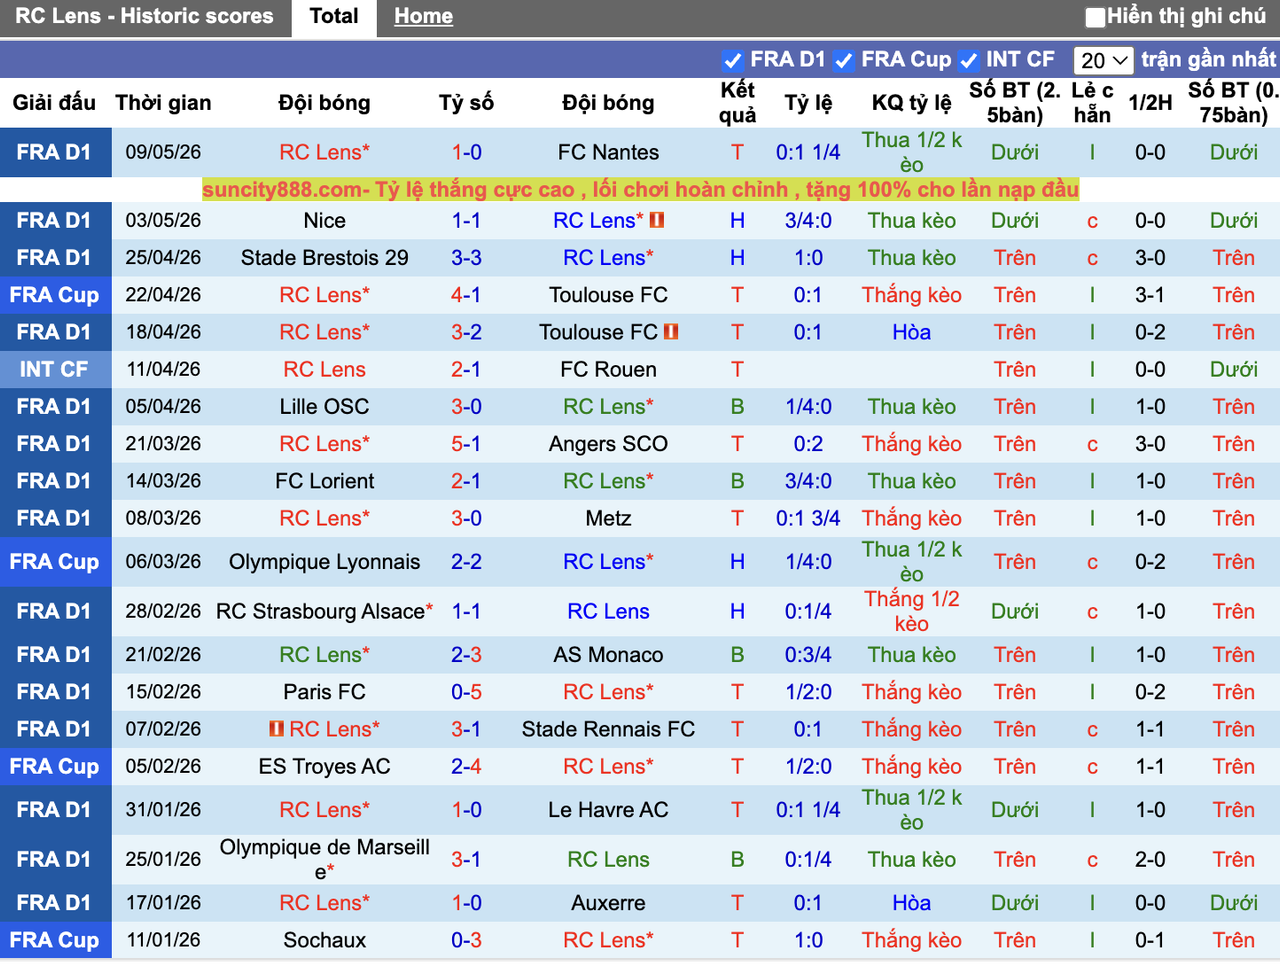Click the 'Hòa' handicap result in the Auxerre row
Image resolution: width=1280 pixels, height=966 pixels.
(x=911, y=903)
